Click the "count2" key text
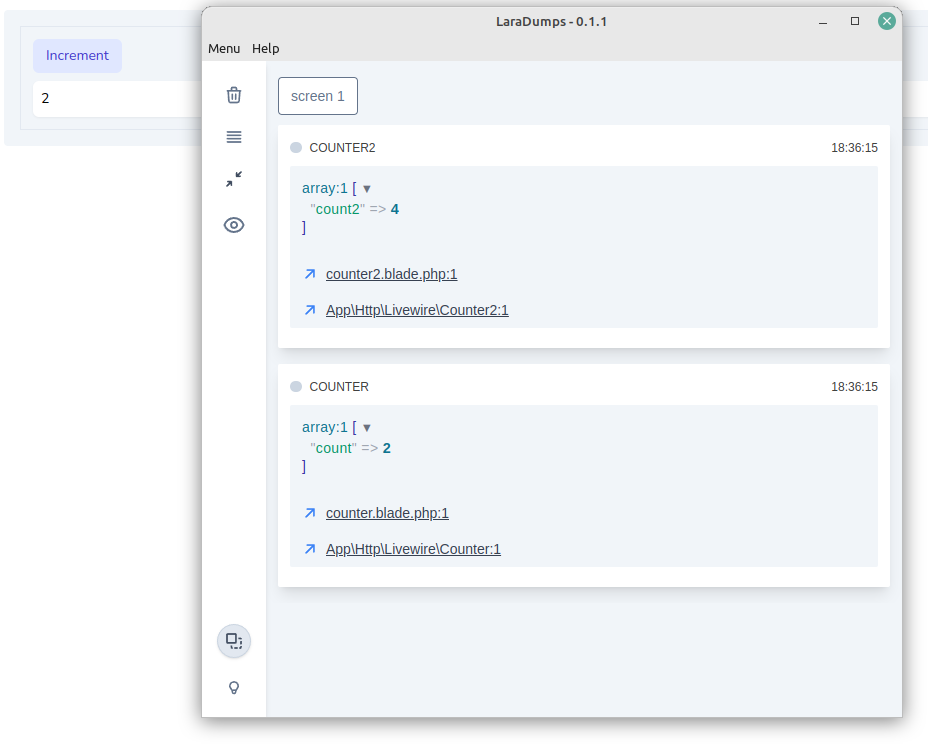This screenshot has width=928, height=753. pos(337,209)
